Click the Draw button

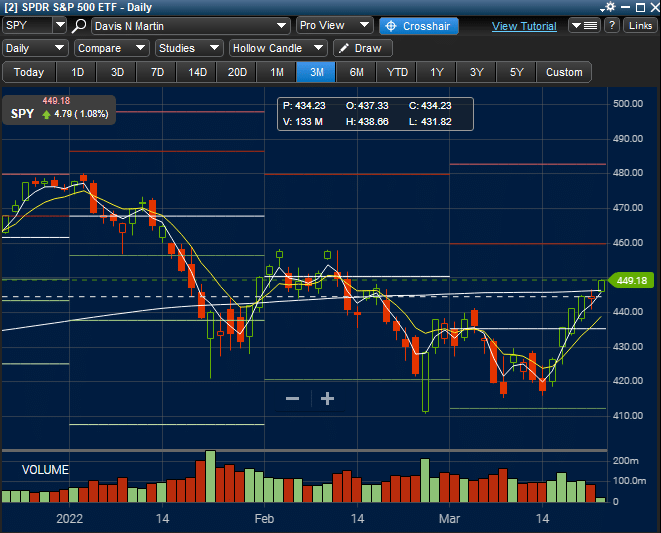coord(363,48)
